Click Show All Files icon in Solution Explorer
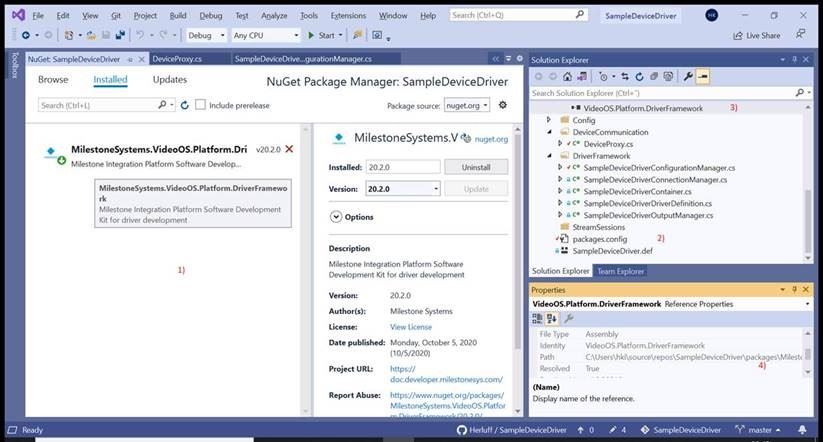The width and height of the screenshot is (823, 442). [668, 77]
